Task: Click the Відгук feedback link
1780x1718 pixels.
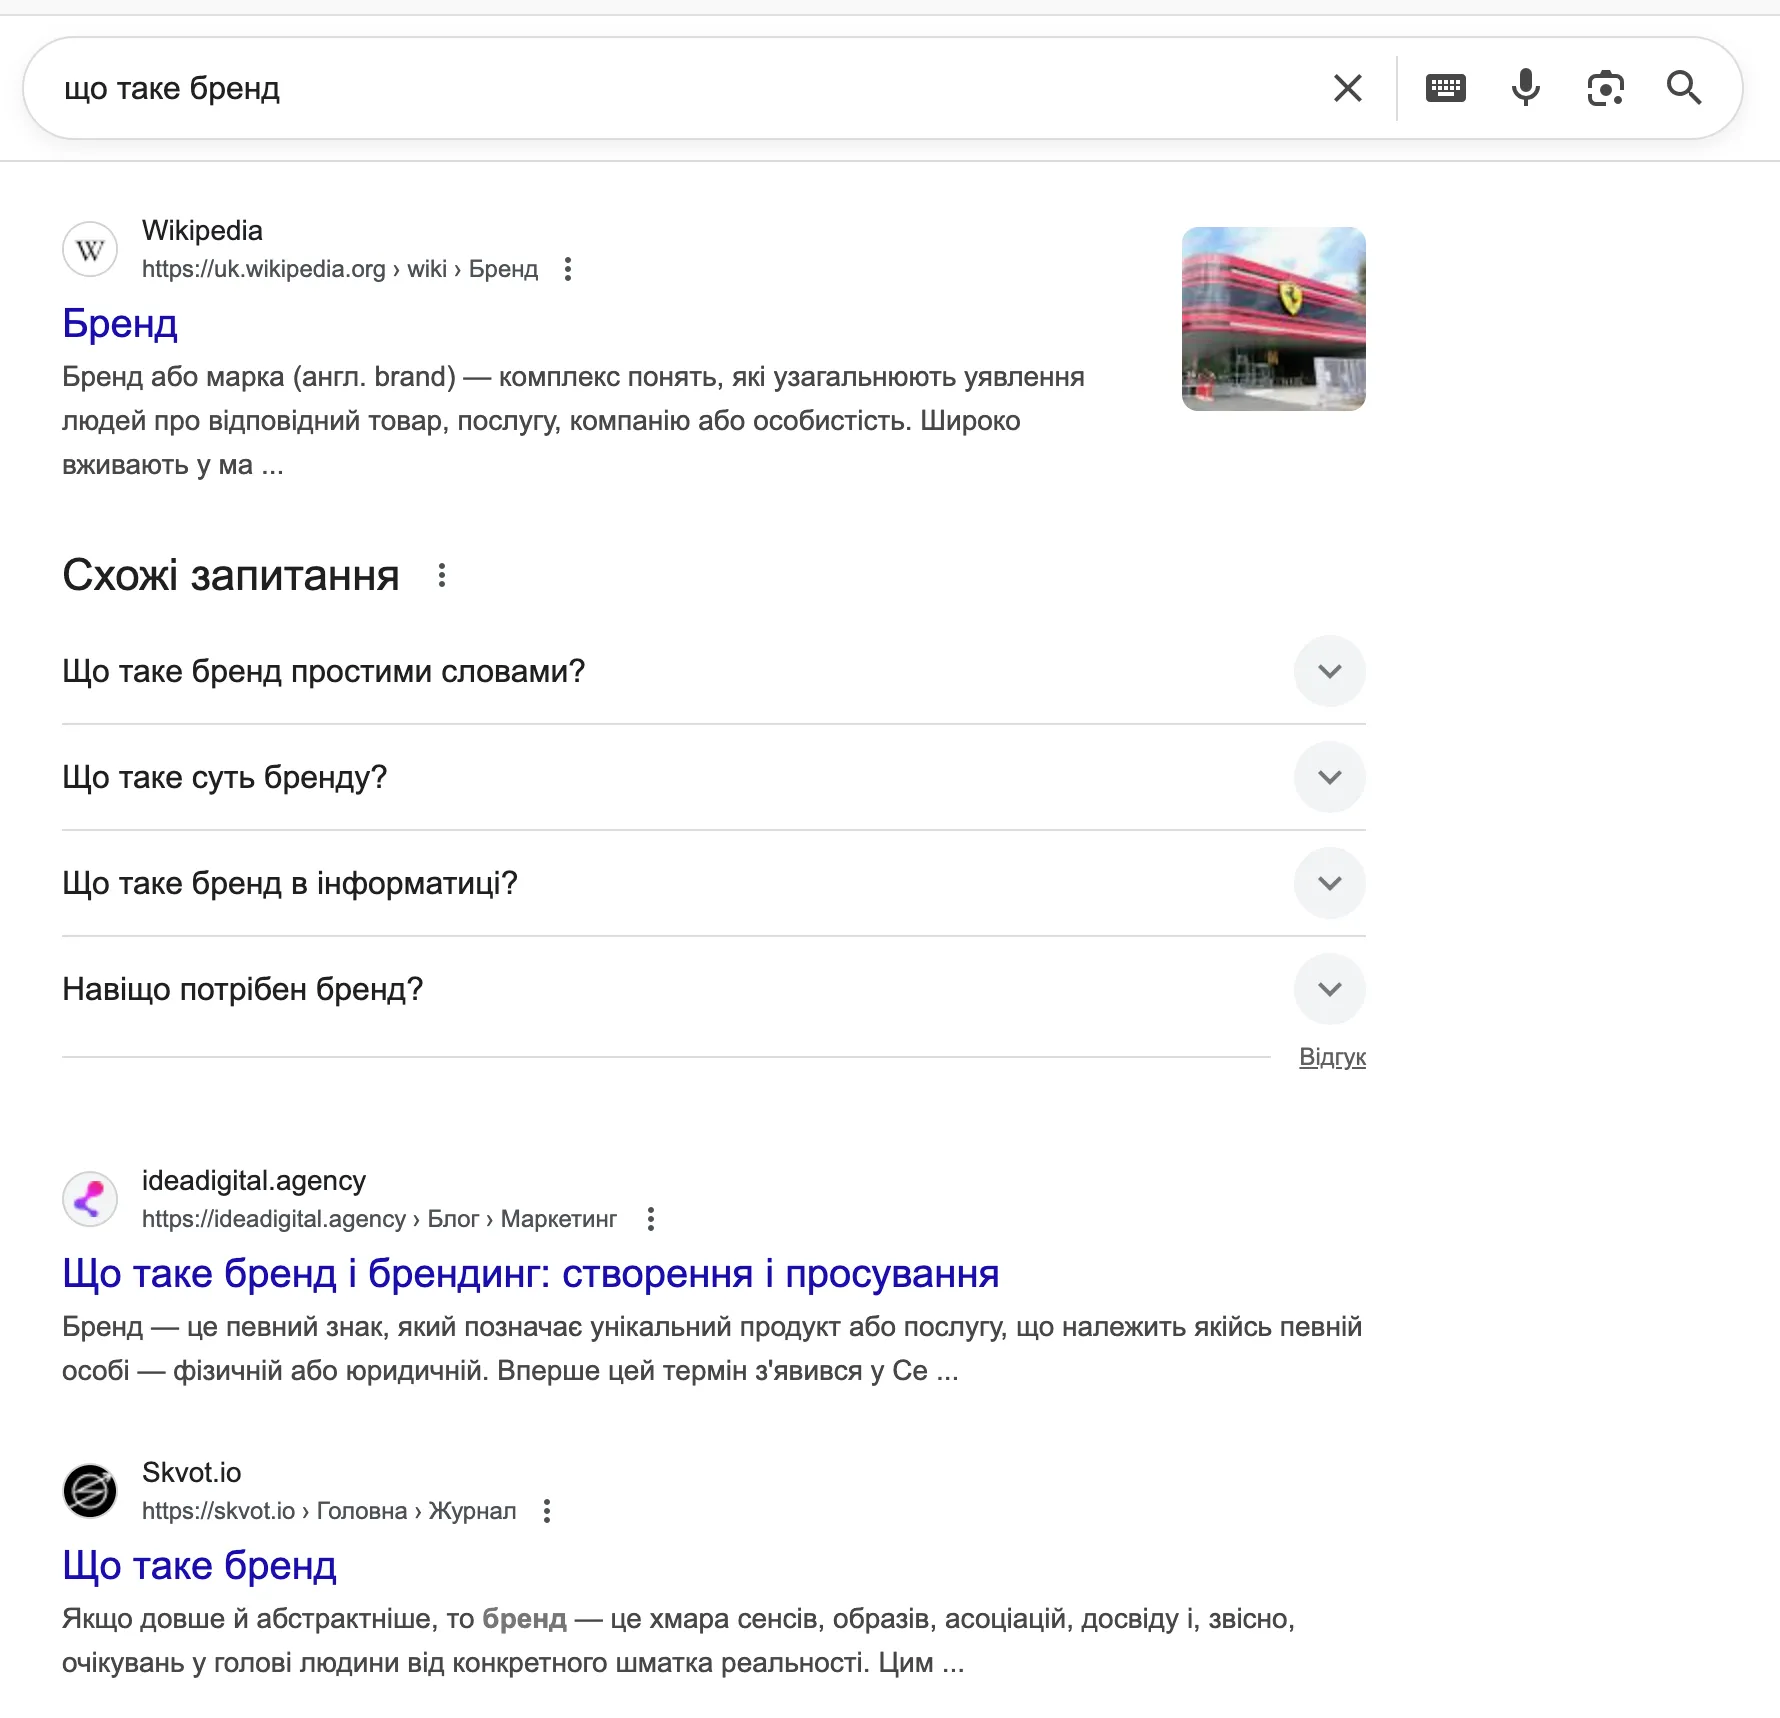Action: pyautogui.click(x=1332, y=1057)
